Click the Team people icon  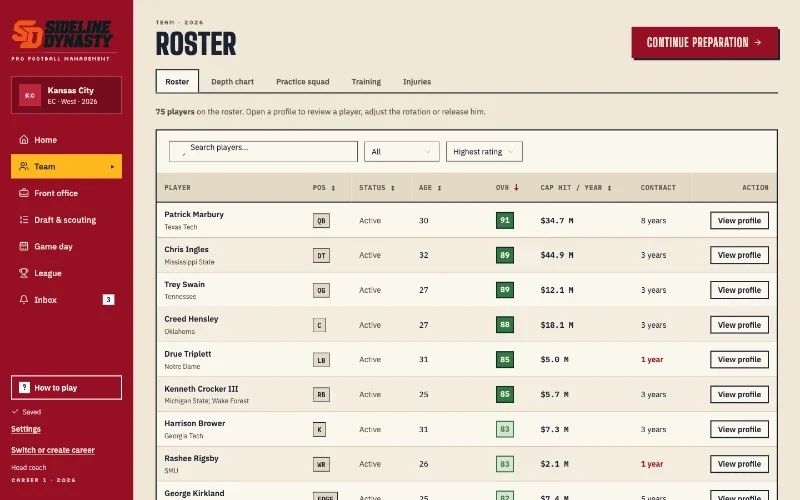coord(23,166)
